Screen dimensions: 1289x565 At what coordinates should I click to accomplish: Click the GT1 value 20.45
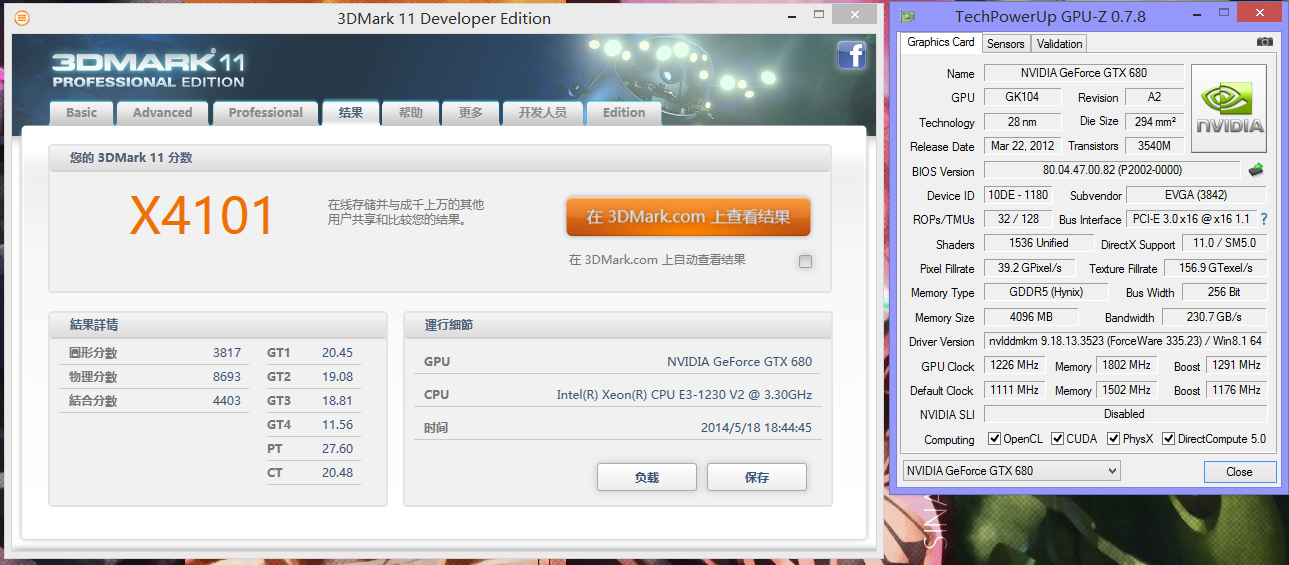(337, 353)
